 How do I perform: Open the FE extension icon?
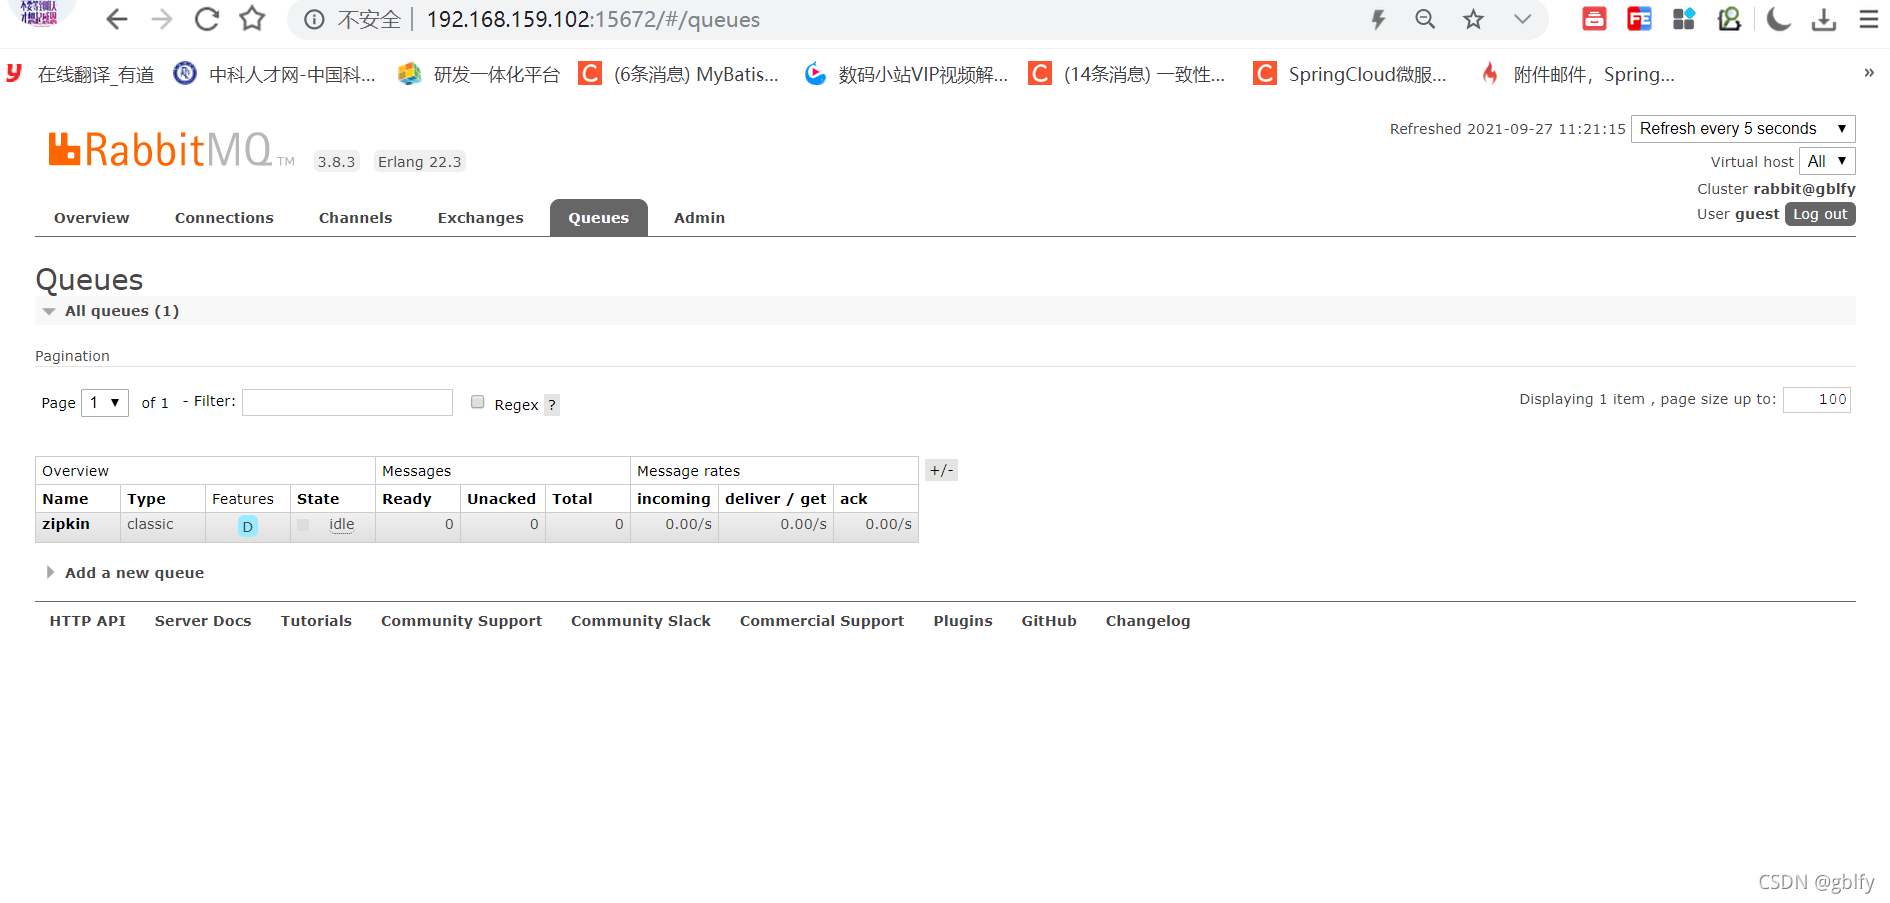[1639, 19]
